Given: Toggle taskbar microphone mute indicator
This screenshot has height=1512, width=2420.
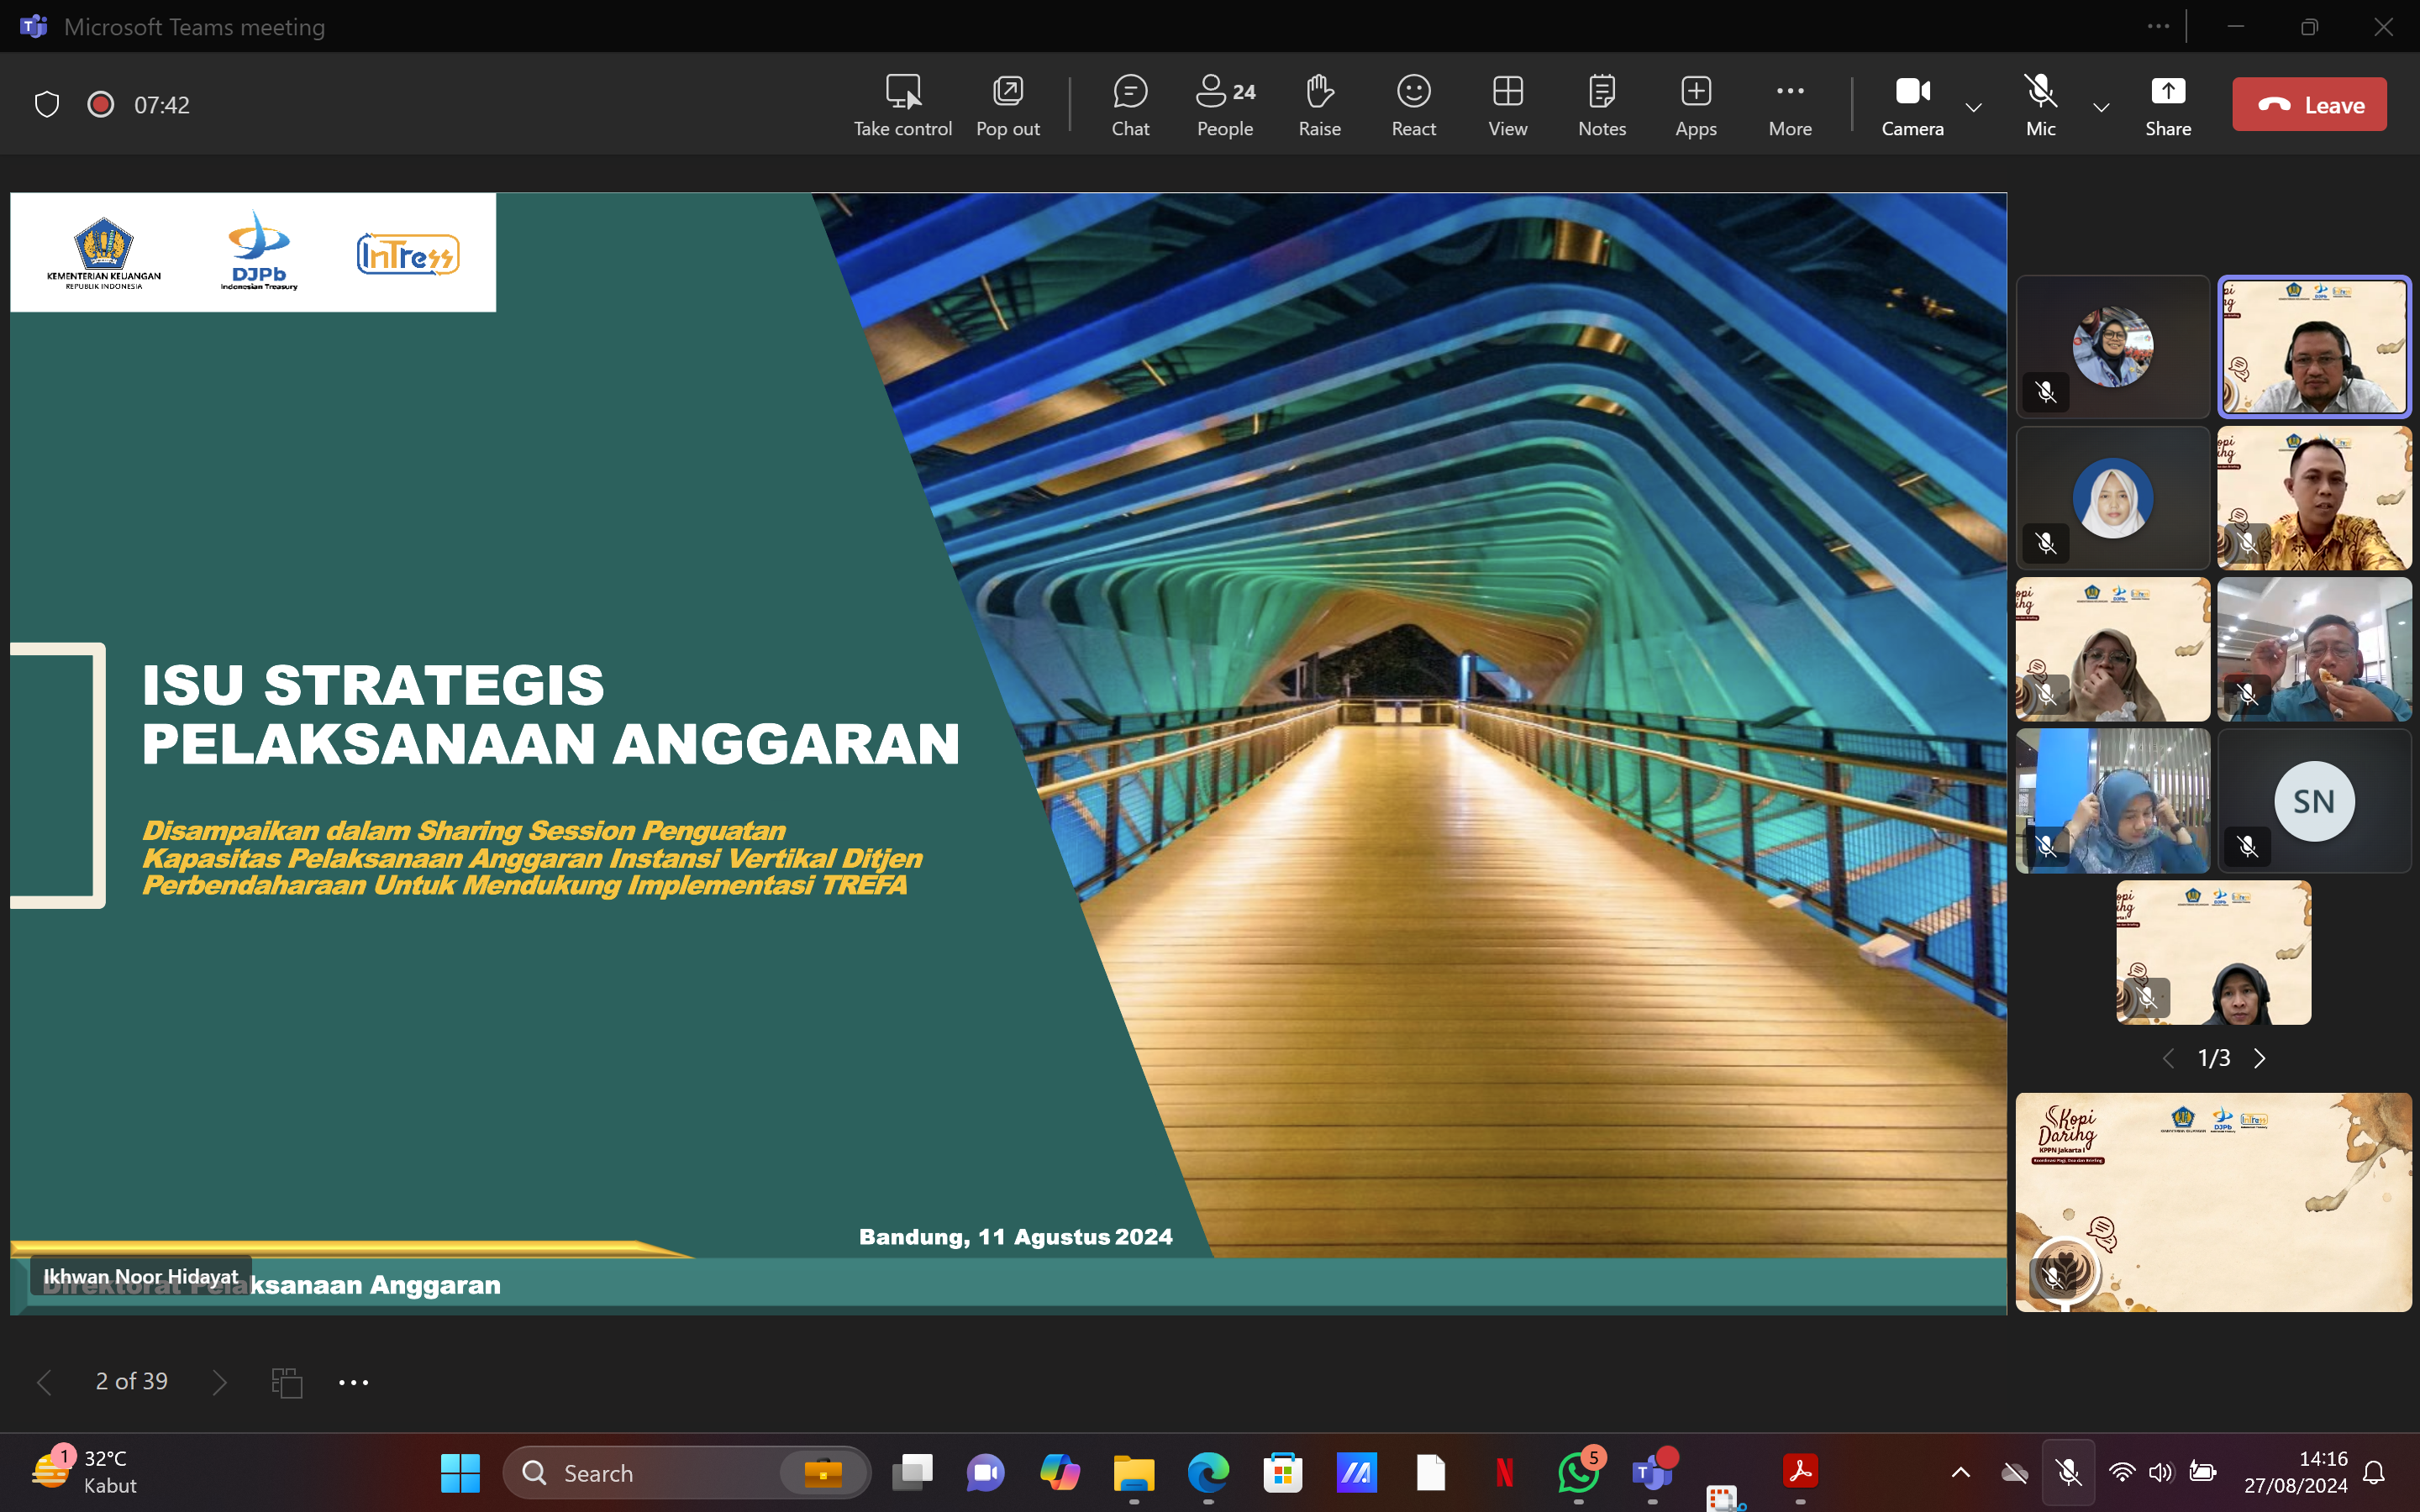Looking at the screenshot, I should (2068, 1472).
